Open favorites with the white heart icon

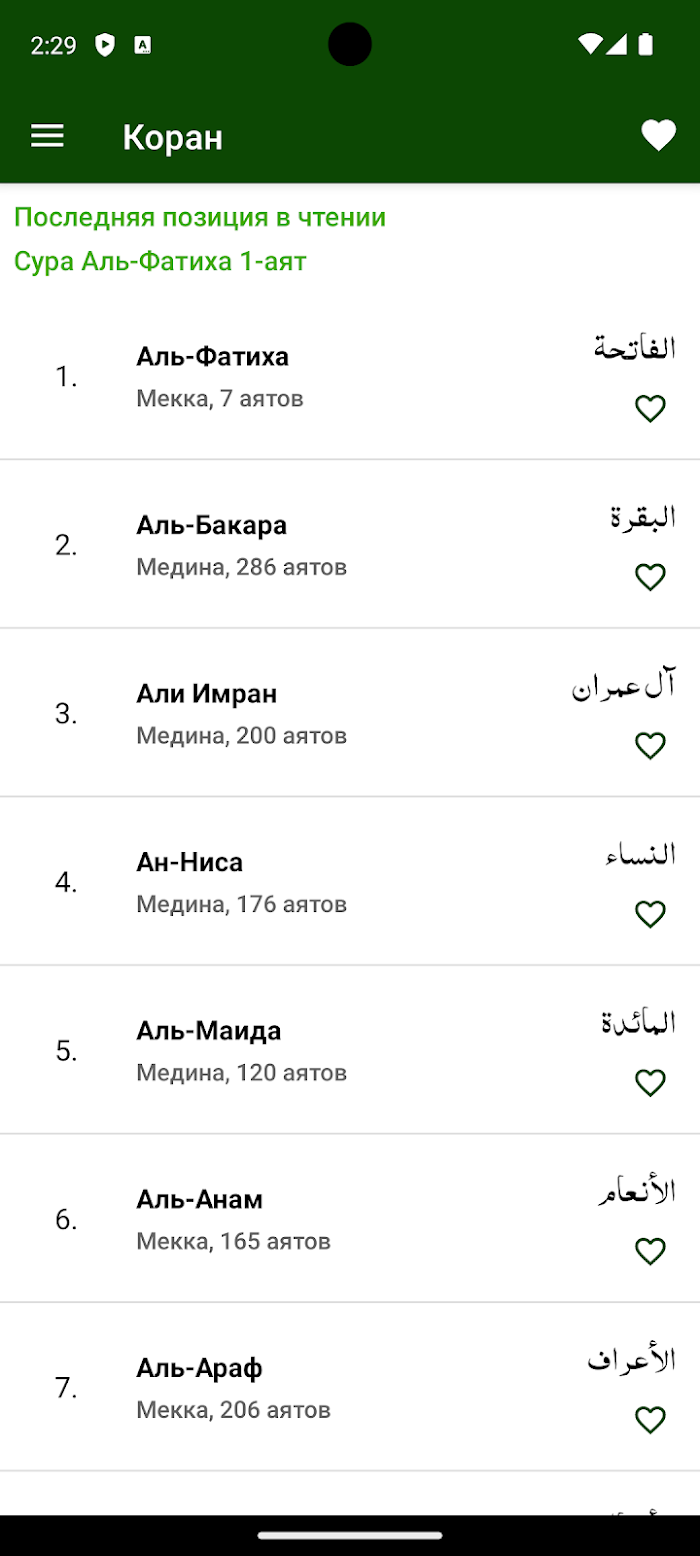pos(658,136)
